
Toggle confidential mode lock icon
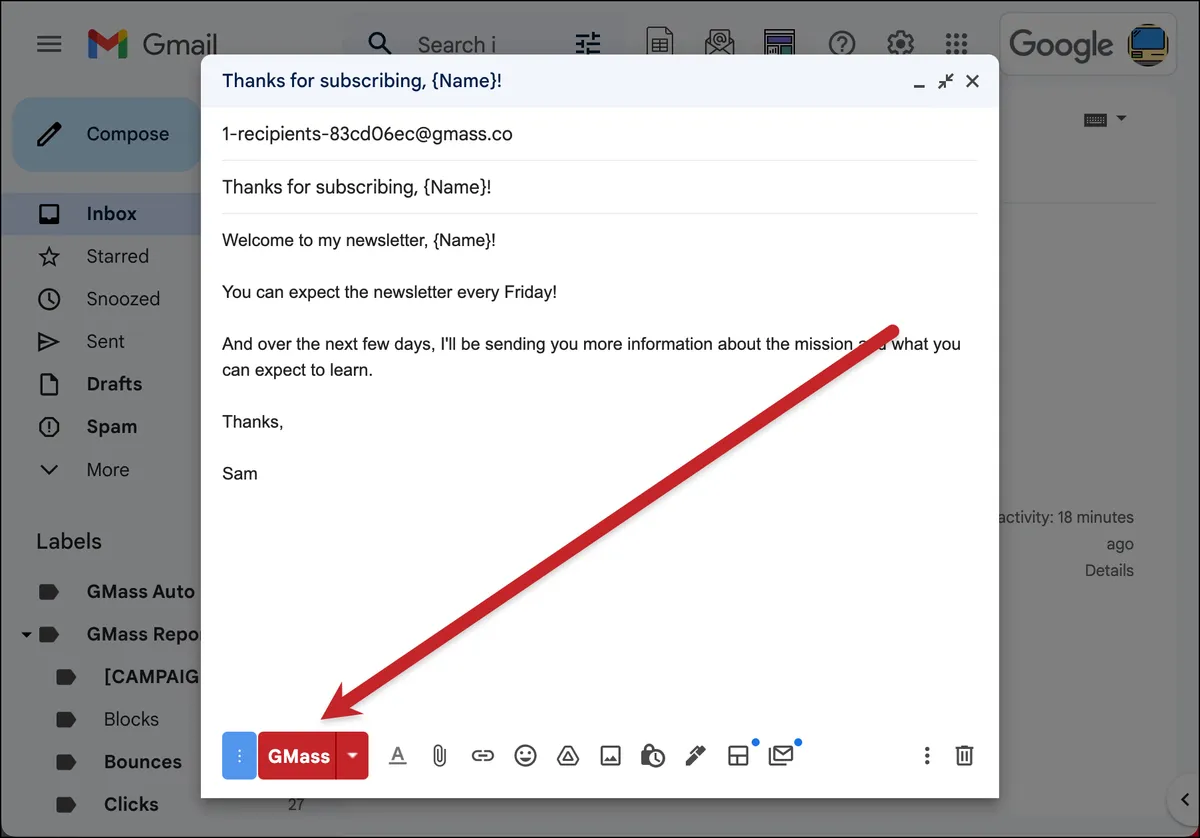click(x=653, y=756)
